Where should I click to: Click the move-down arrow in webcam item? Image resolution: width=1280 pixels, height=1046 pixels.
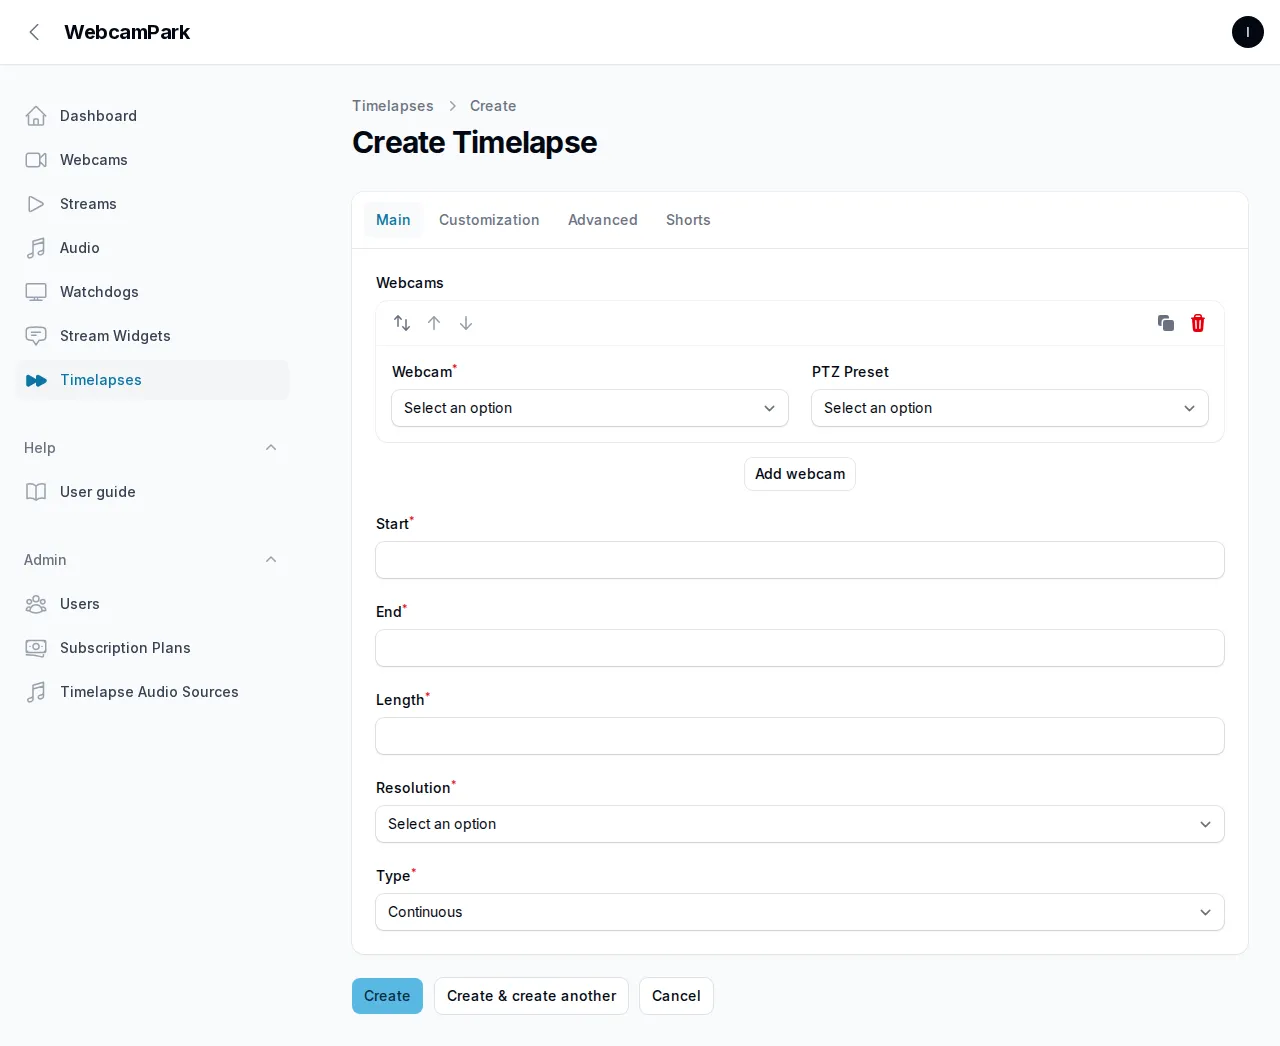click(x=466, y=323)
